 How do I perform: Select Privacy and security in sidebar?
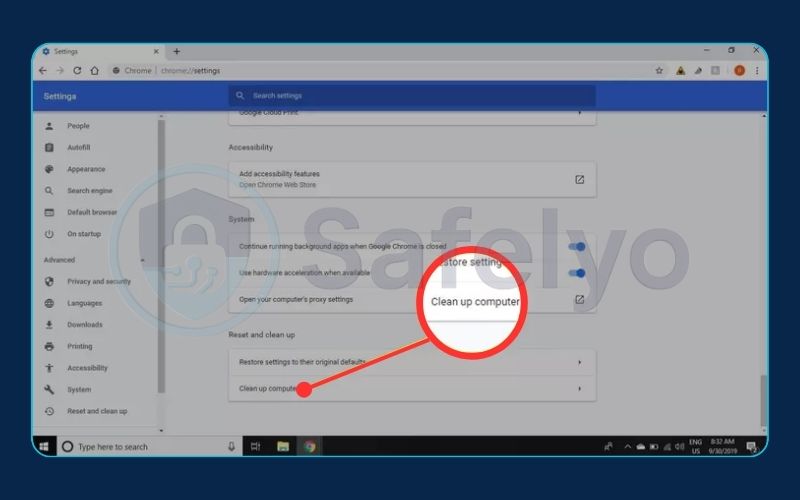[98, 282]
